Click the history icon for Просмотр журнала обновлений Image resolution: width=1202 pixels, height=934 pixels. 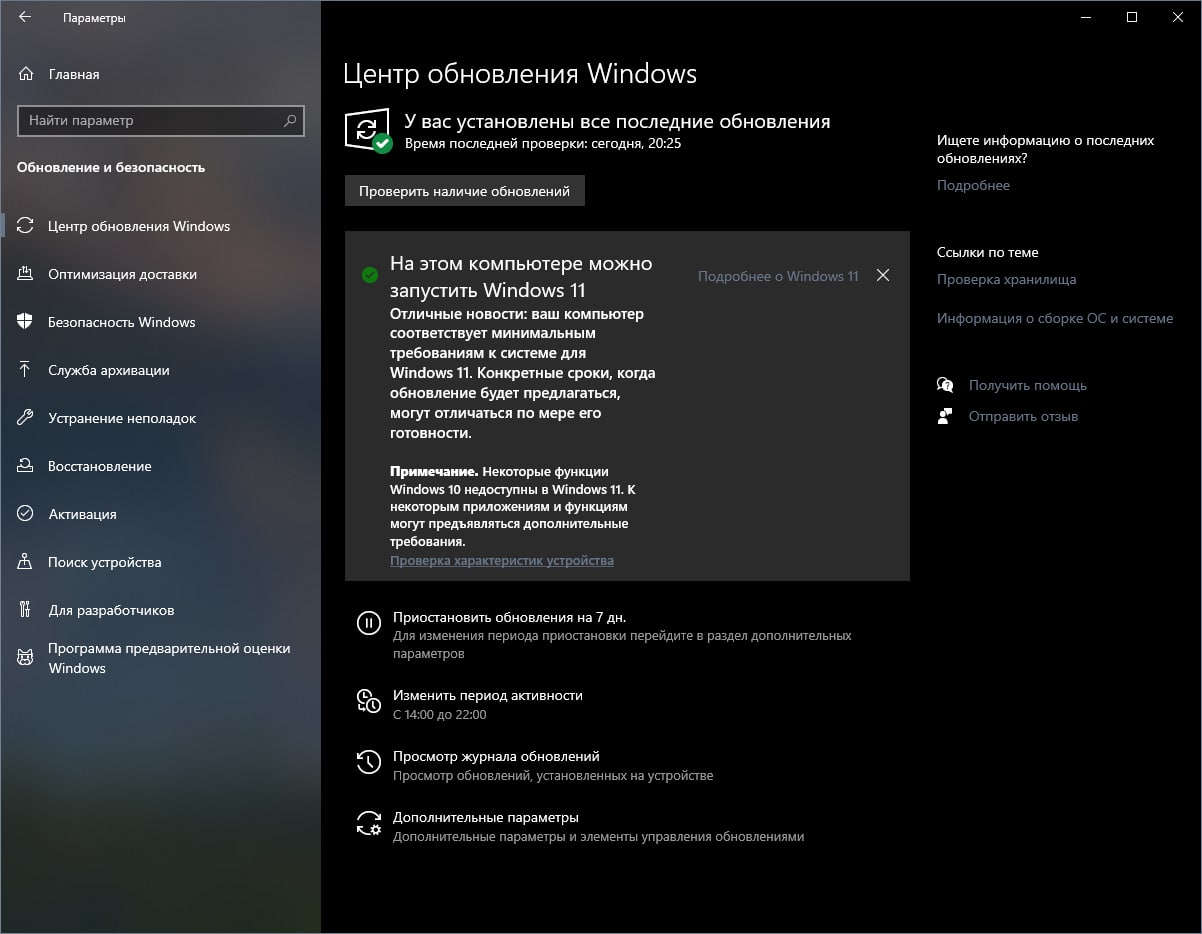click(x=369, y=763)
